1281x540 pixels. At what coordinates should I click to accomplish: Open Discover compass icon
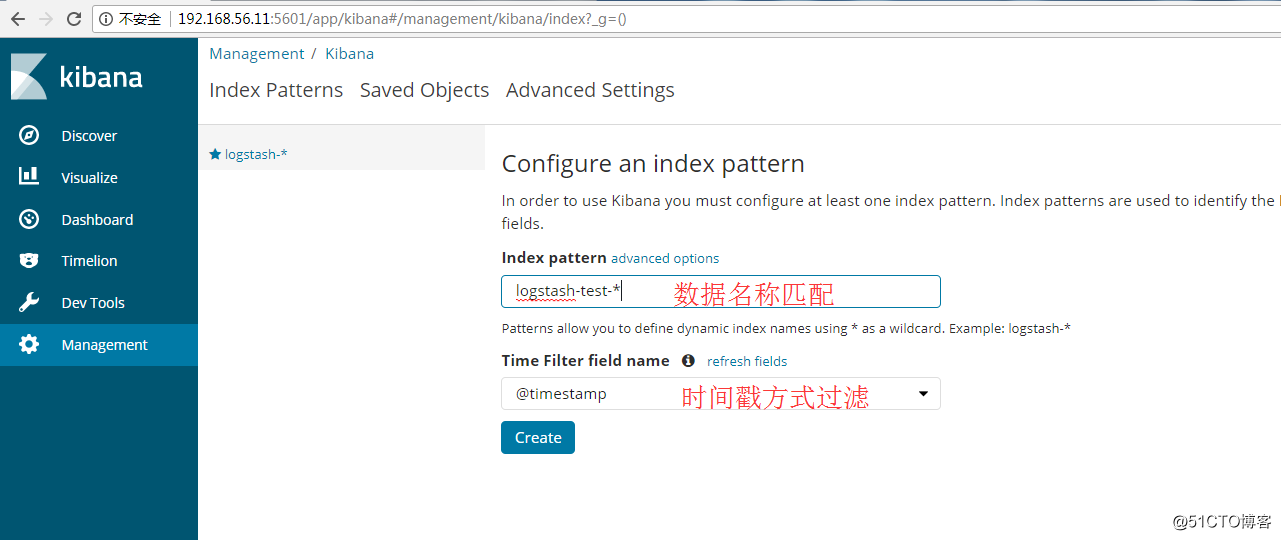click(x=29, y=136)
